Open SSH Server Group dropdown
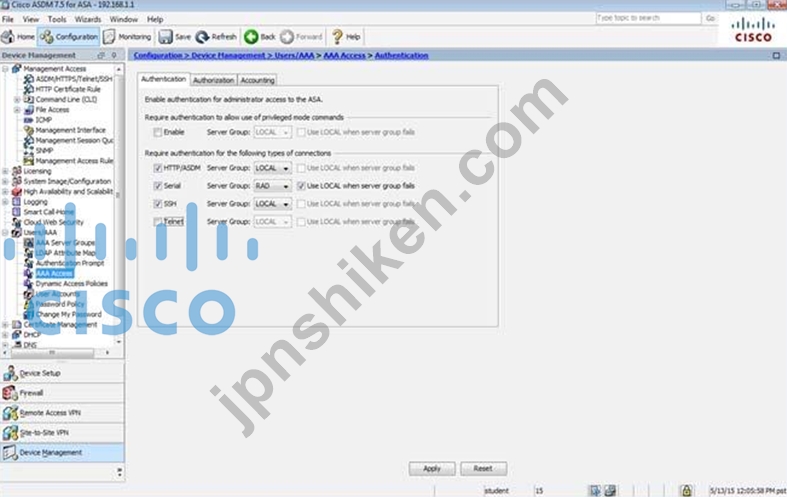This screenshot has width=787, height=497. click(x=272, y=204)
